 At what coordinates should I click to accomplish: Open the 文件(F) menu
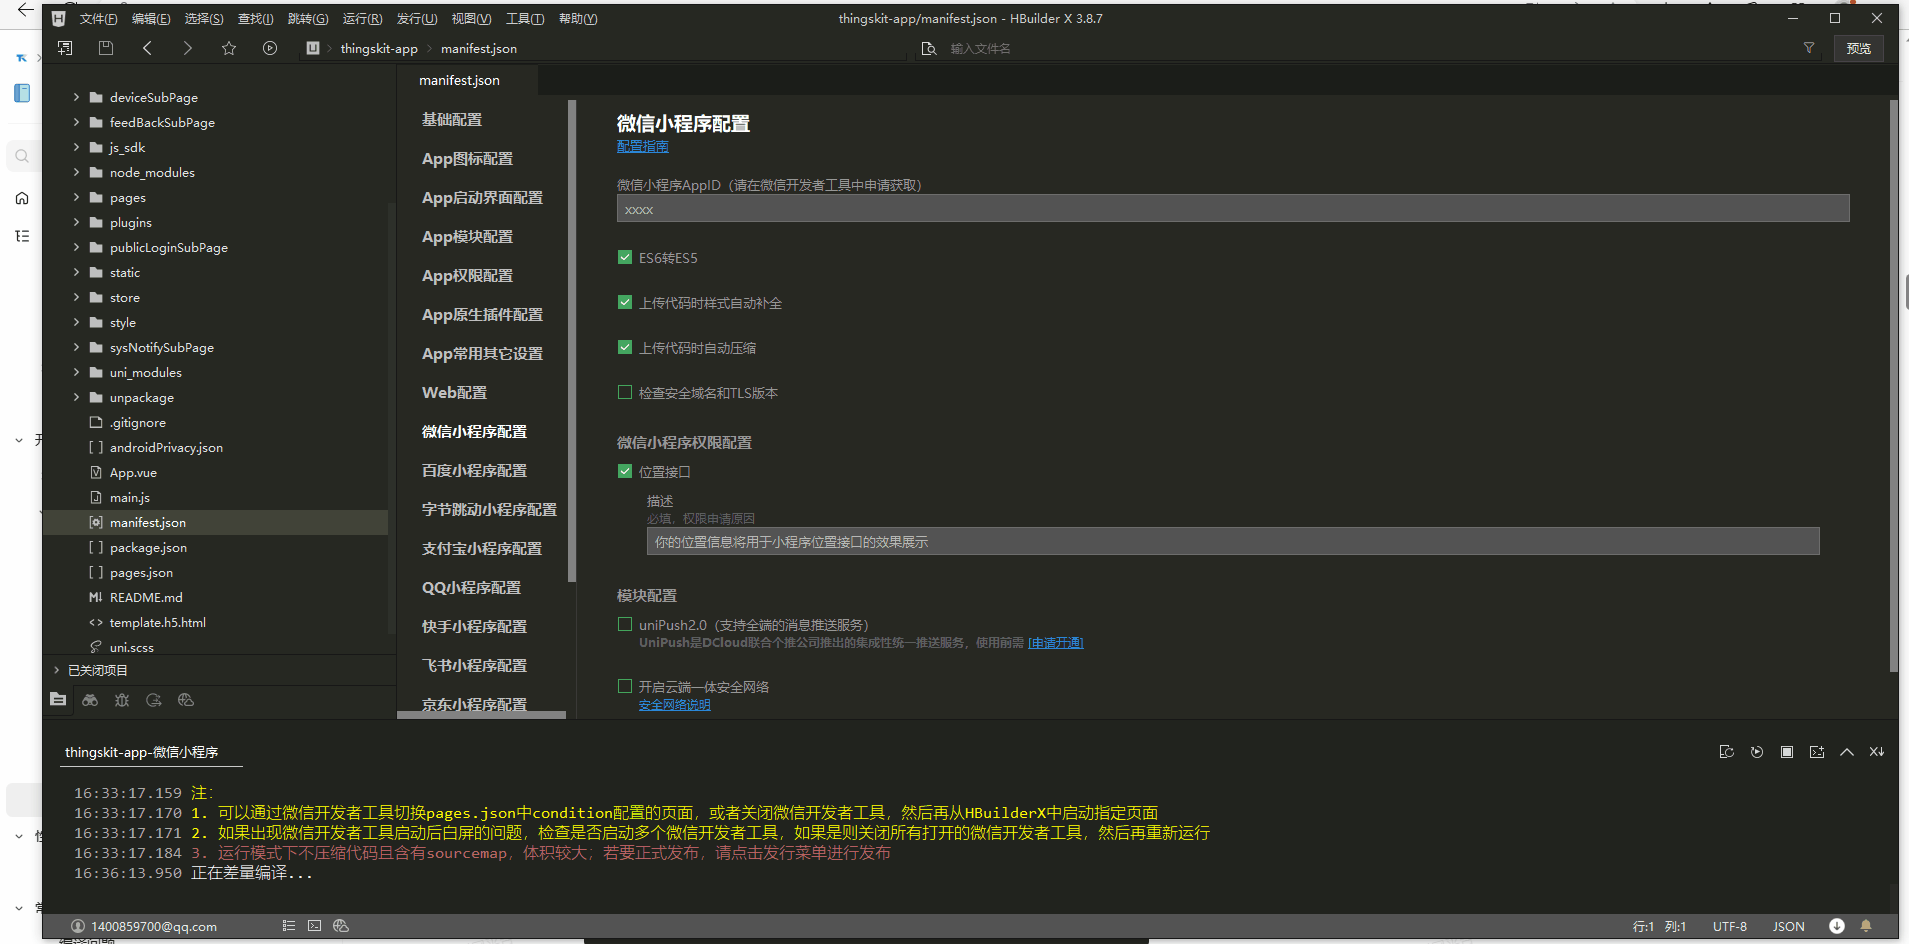tap(98, 19)
